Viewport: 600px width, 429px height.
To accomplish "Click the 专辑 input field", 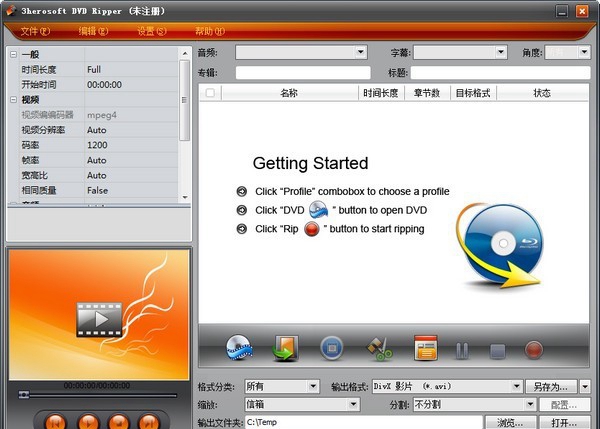I will point(303,73).
